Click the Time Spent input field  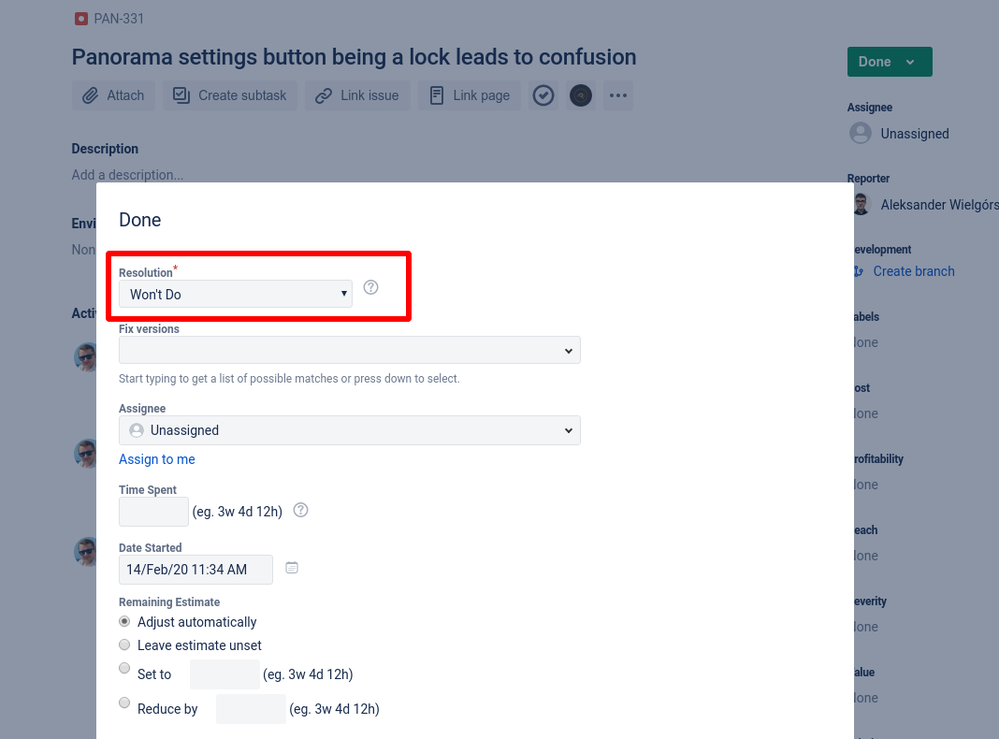pyautogui.click(x=154, y=512)
